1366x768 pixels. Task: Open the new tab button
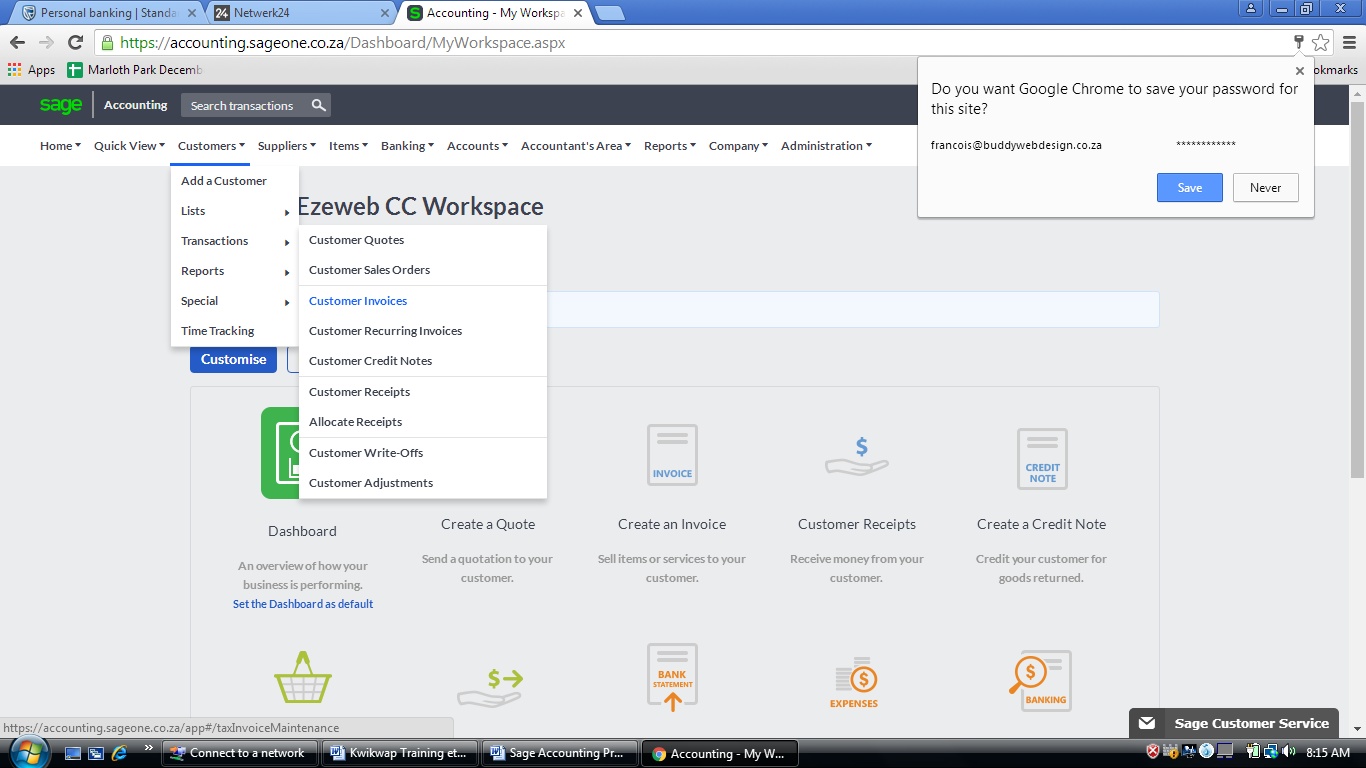(610, 13)
